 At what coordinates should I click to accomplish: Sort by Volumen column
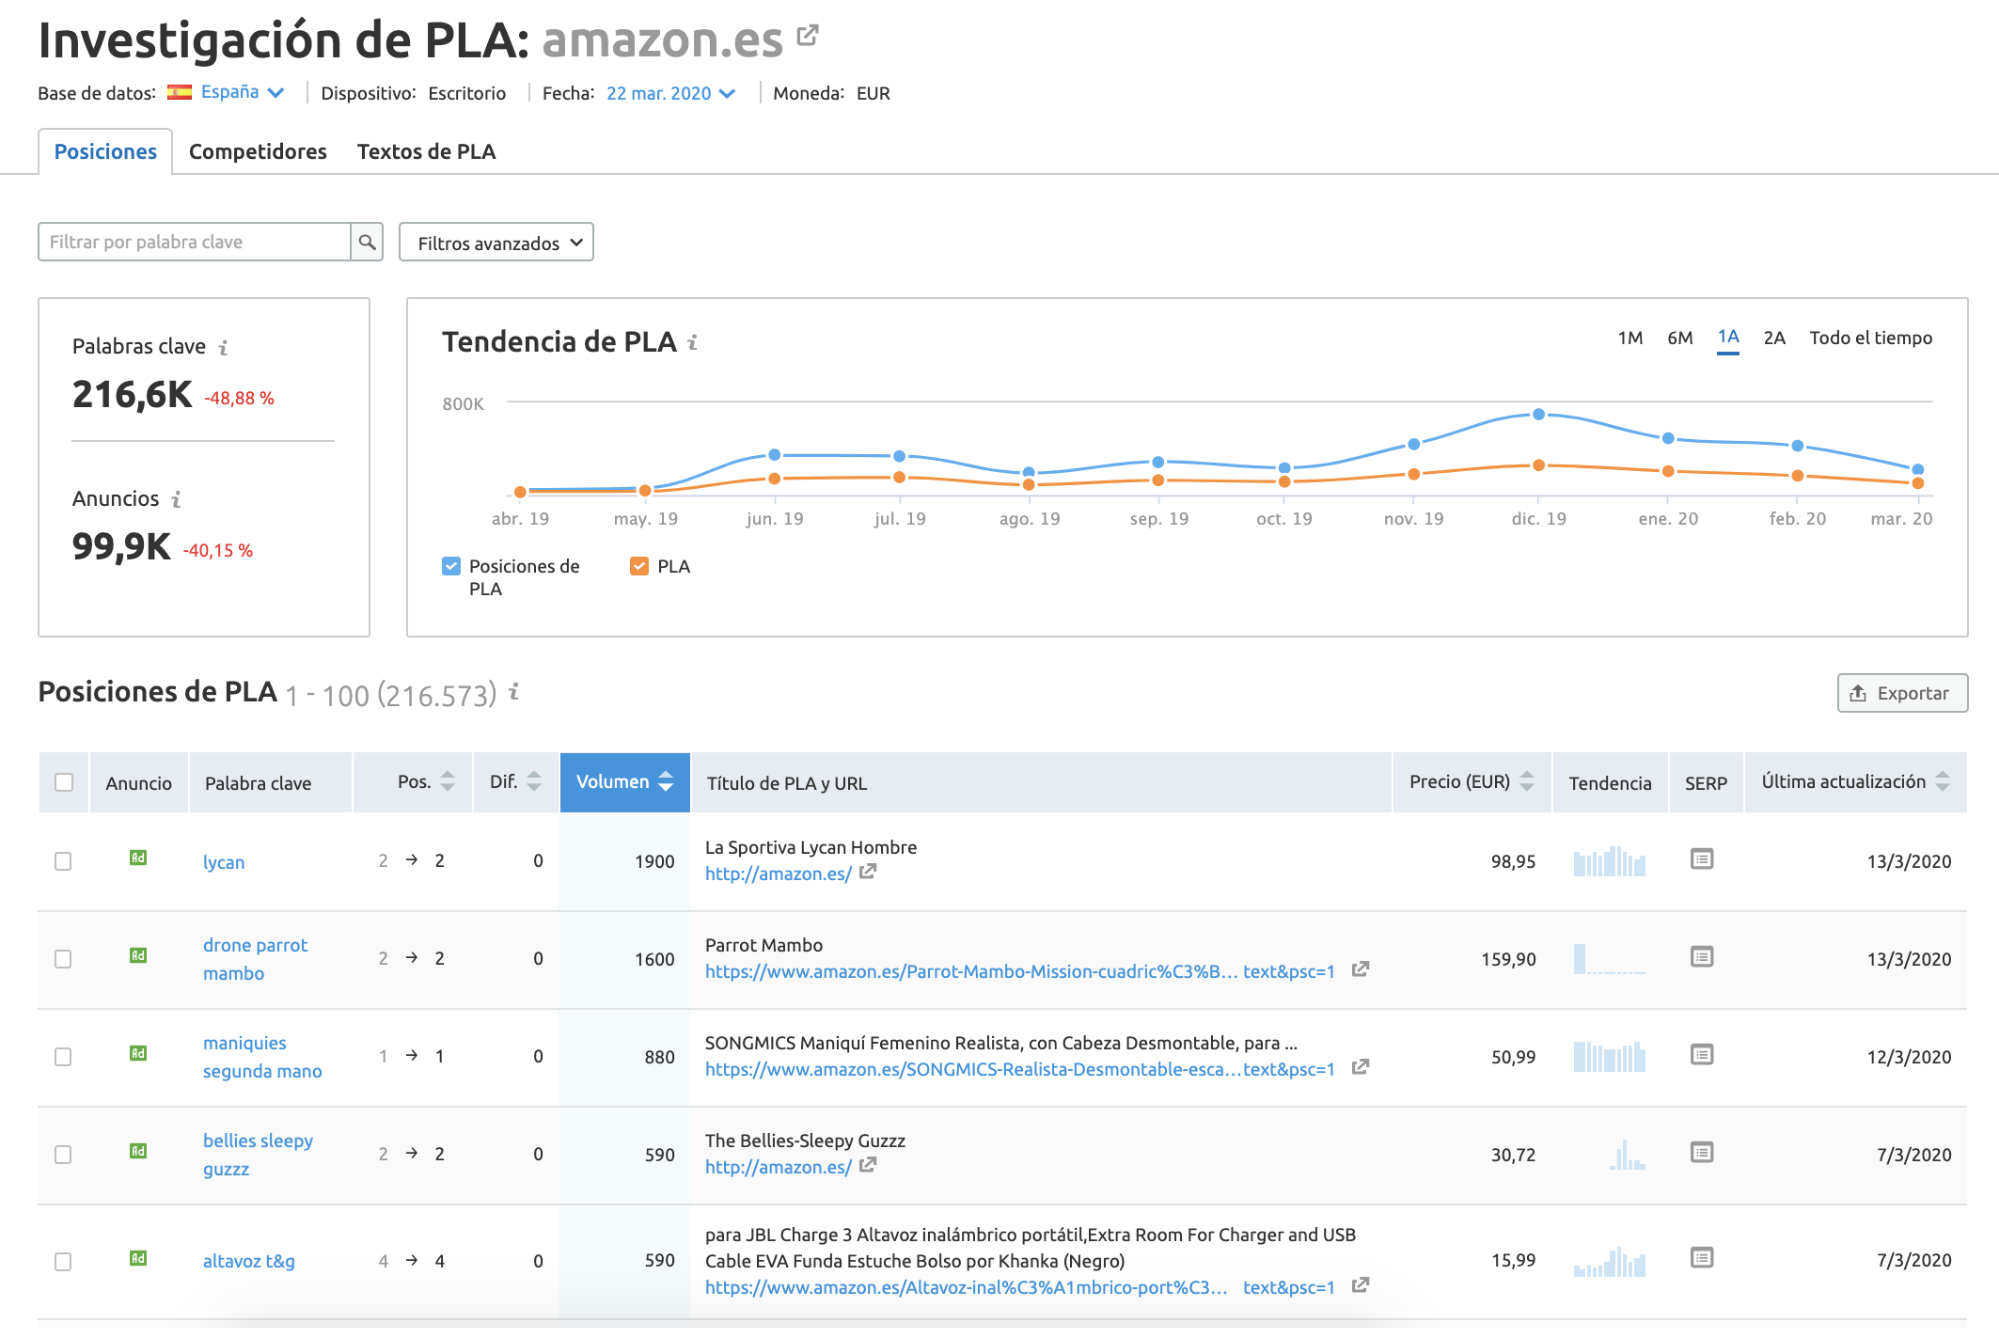point(625,782)
